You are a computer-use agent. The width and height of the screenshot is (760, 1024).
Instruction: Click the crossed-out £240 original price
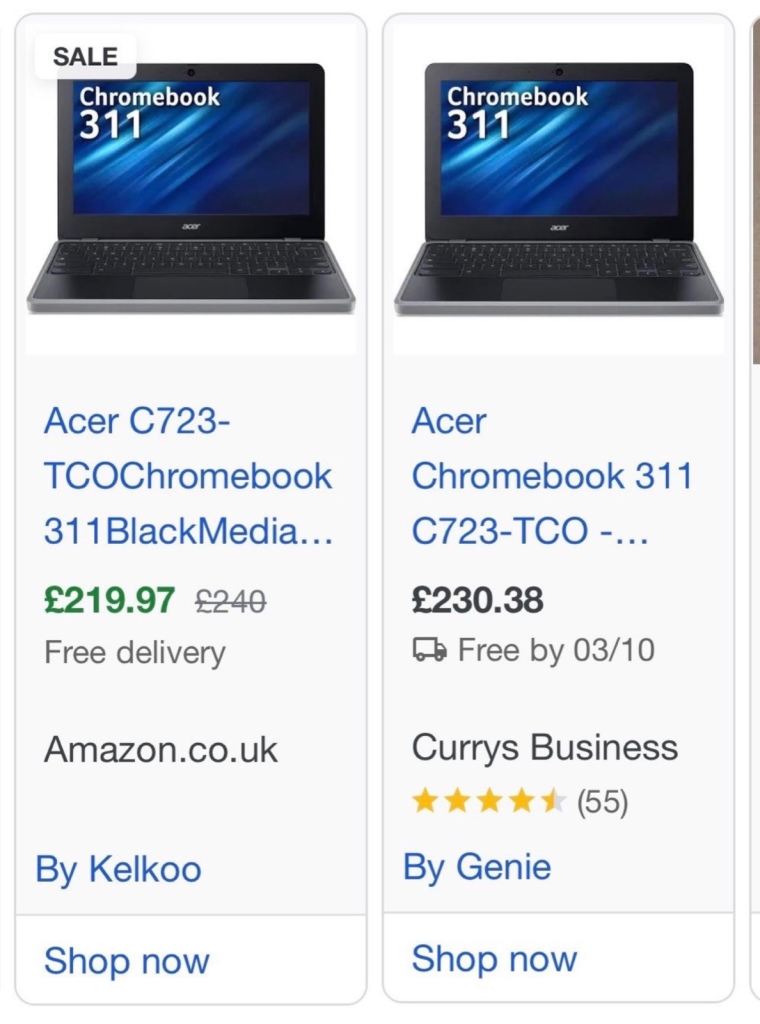point(230,601)
